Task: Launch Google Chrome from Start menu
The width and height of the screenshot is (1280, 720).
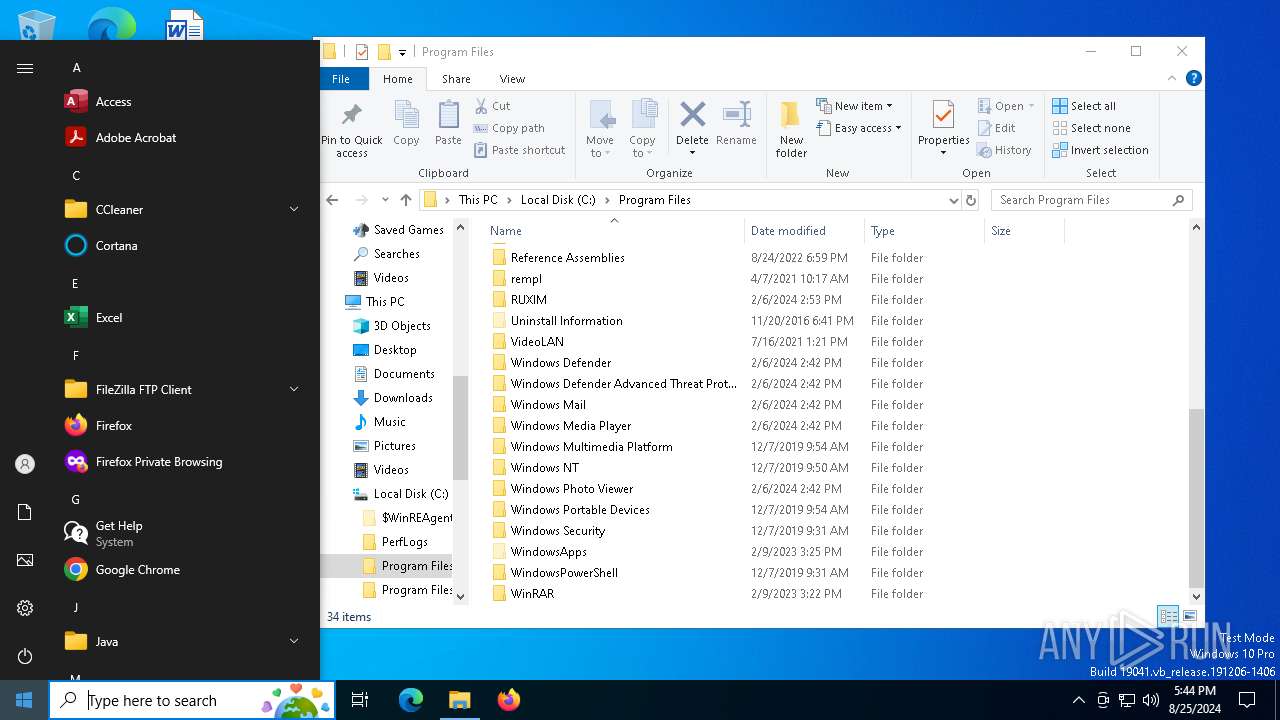Action: tap(184, 570)
